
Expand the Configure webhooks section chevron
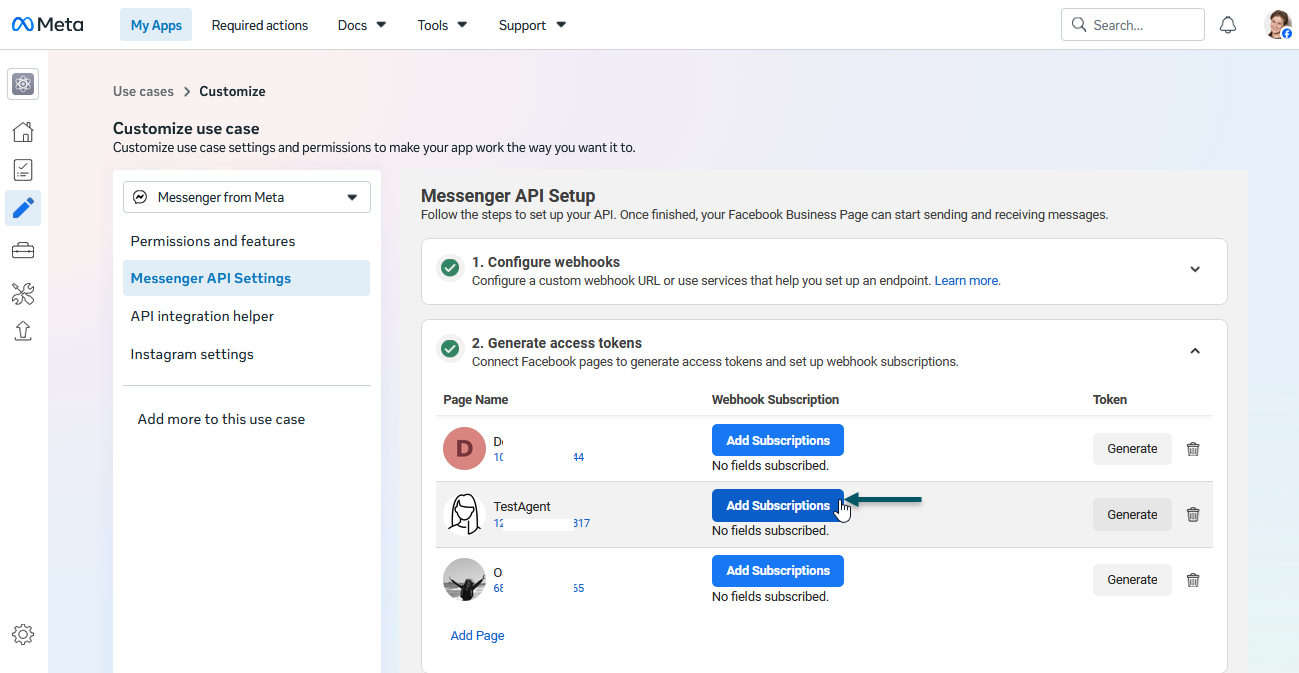pos(1195,269)
